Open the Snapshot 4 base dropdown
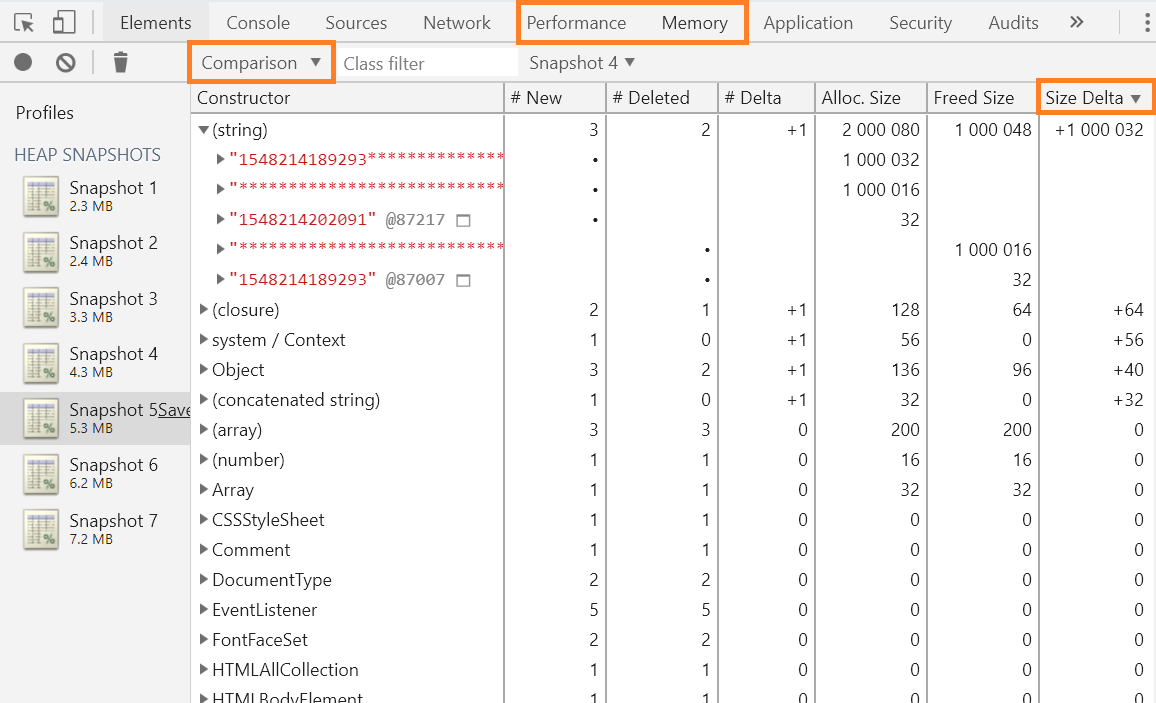This screenshot has height=703, width=1156. pyautogui.click(x=582, y=63)
